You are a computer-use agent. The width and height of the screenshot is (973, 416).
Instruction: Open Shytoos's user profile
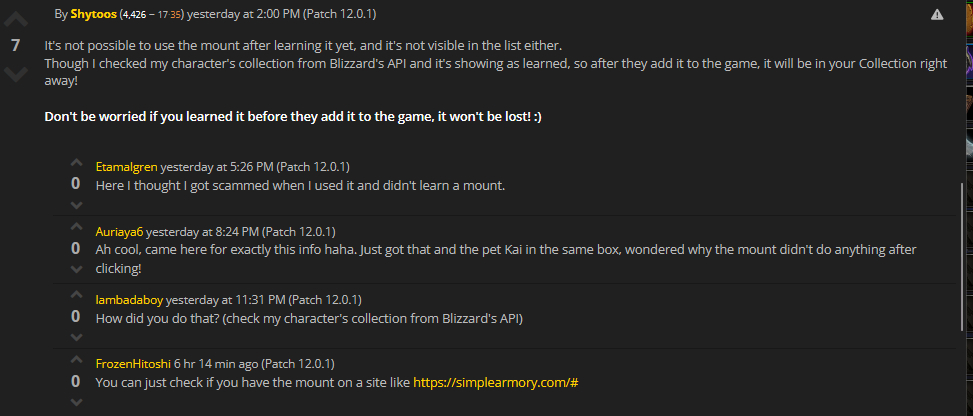click(92, 14)
